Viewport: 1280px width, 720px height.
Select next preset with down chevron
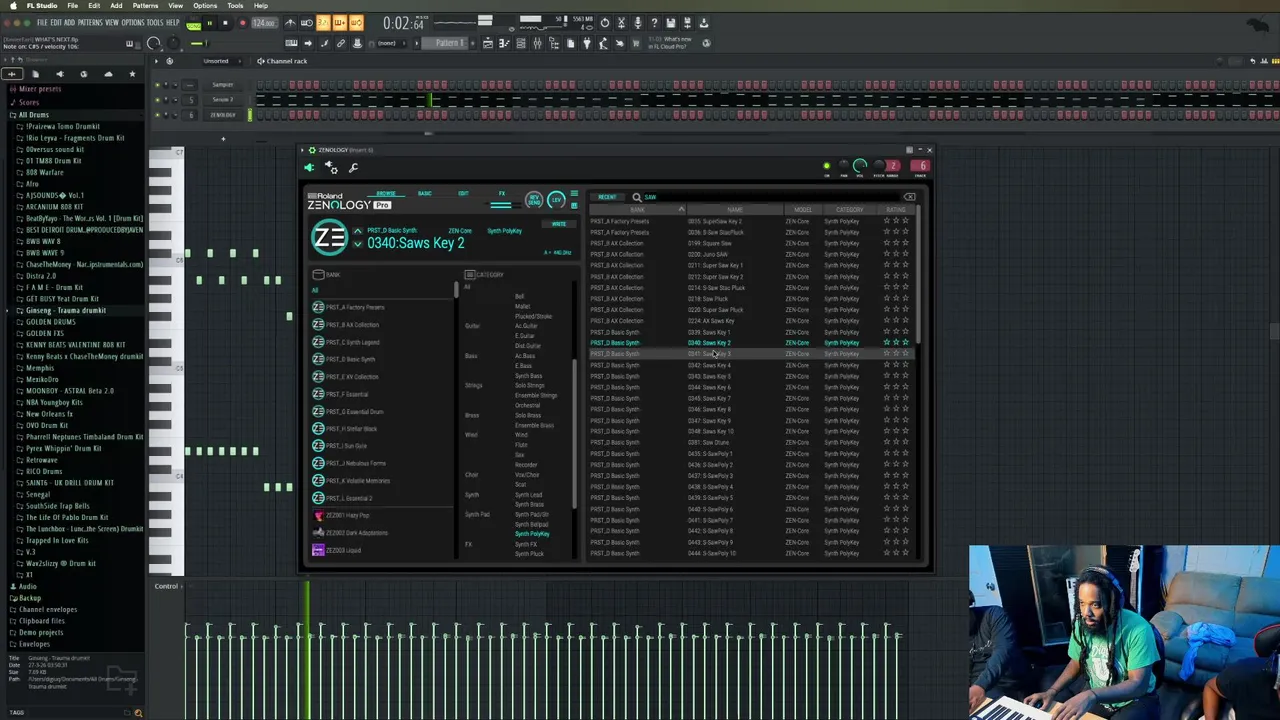[357, 244]
